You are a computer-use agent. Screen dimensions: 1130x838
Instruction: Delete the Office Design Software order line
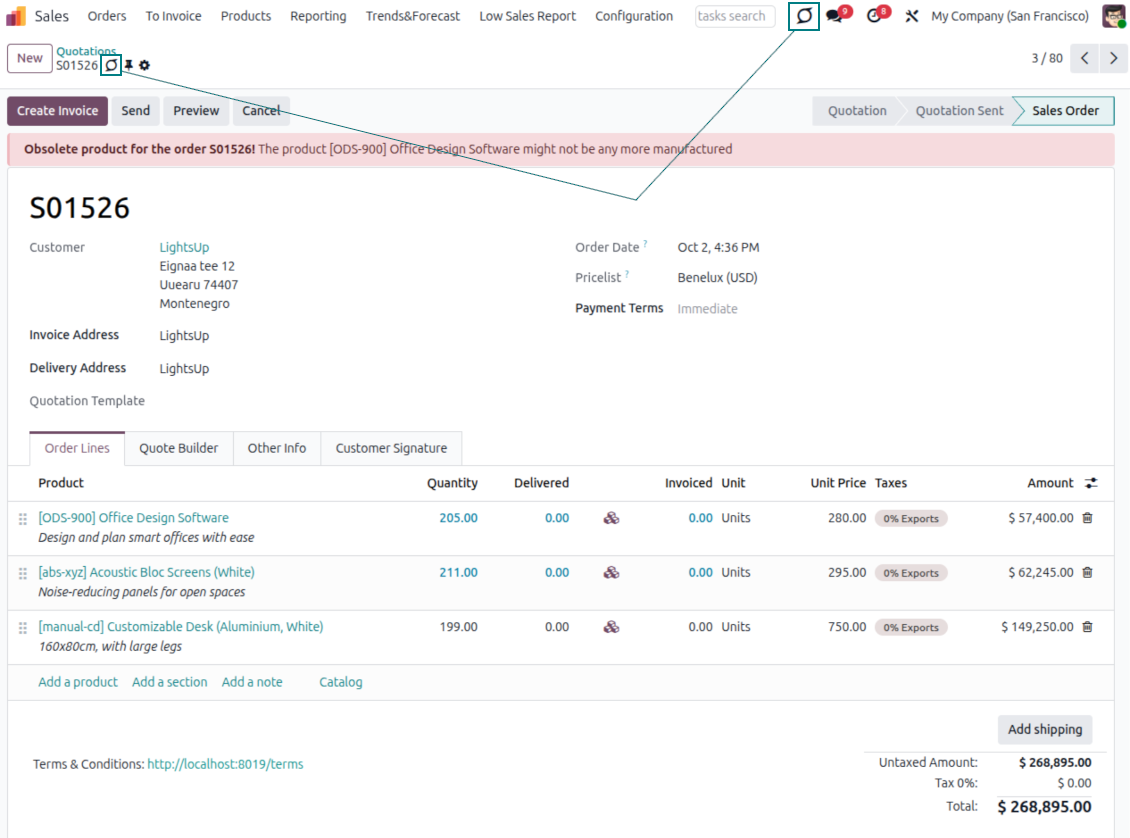(x=1088, y=518)
